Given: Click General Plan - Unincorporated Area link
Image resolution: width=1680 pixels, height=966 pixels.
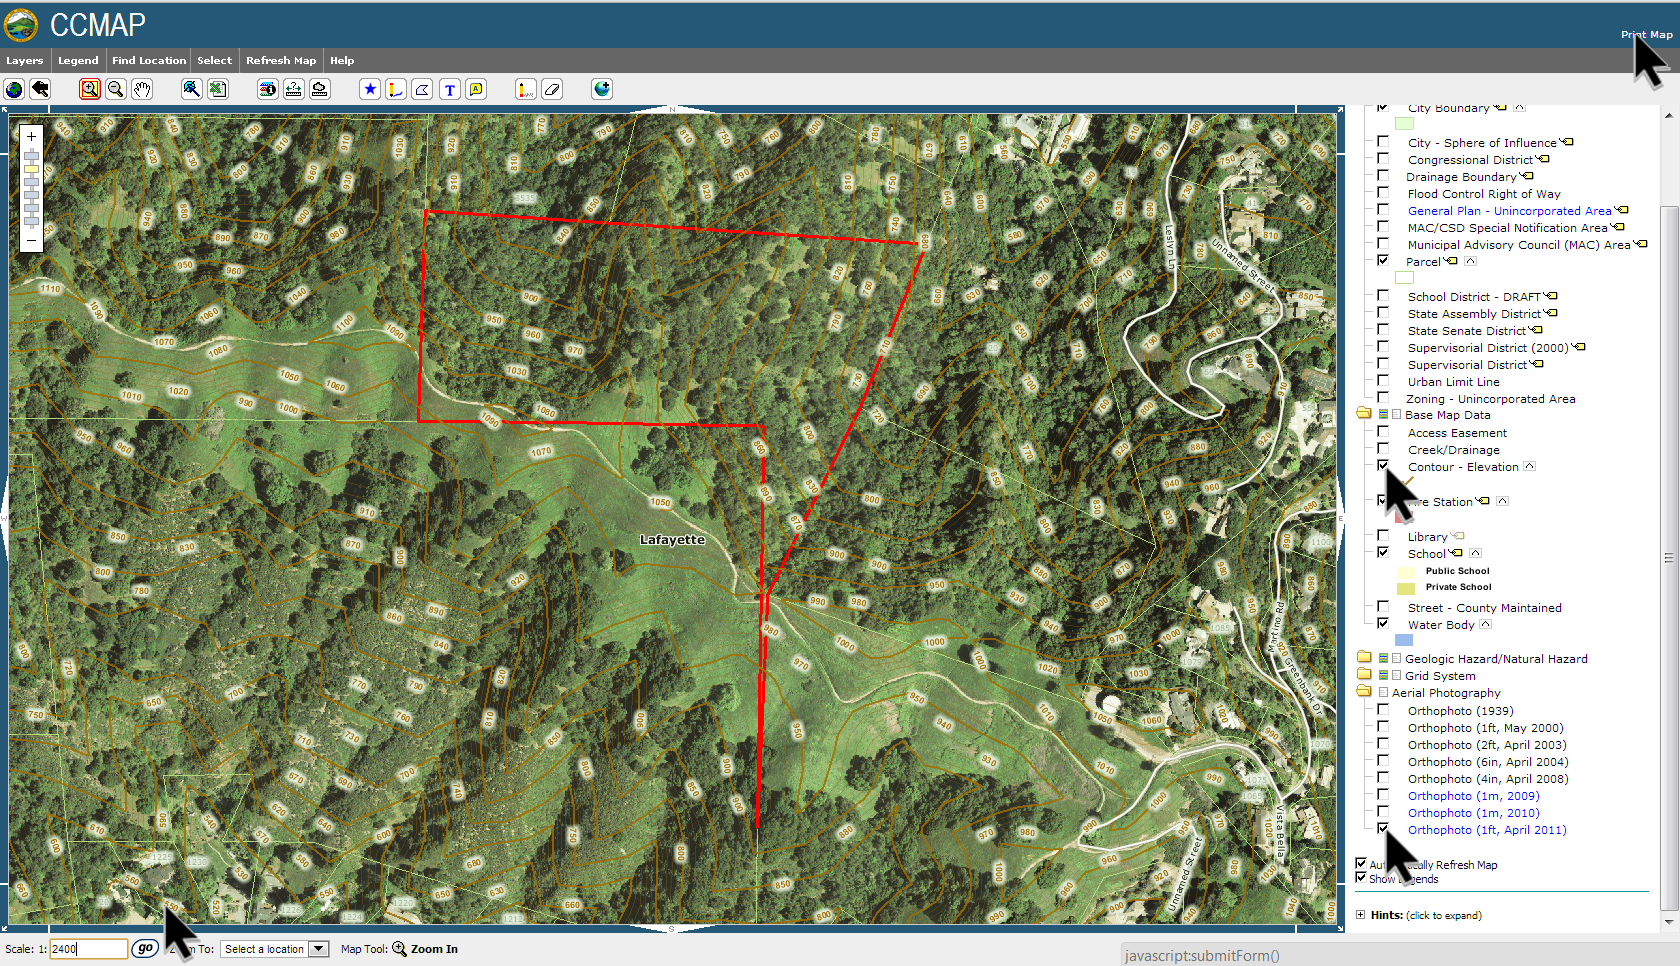Looking at the screenshot, I should [x=1509, y=211].
